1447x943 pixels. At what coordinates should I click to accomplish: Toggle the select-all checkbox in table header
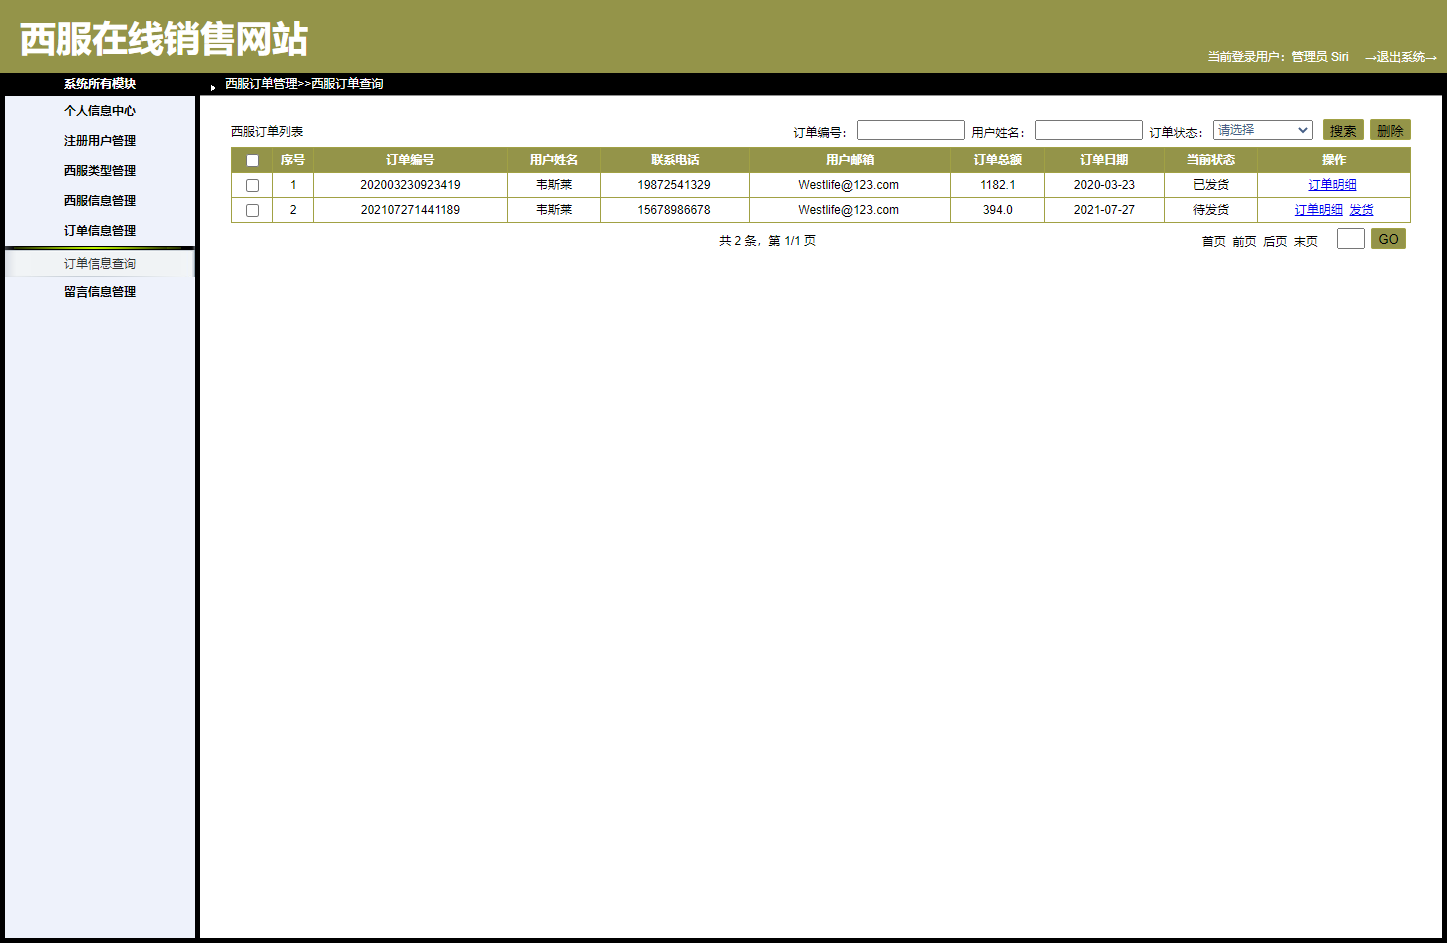[252, 160]
